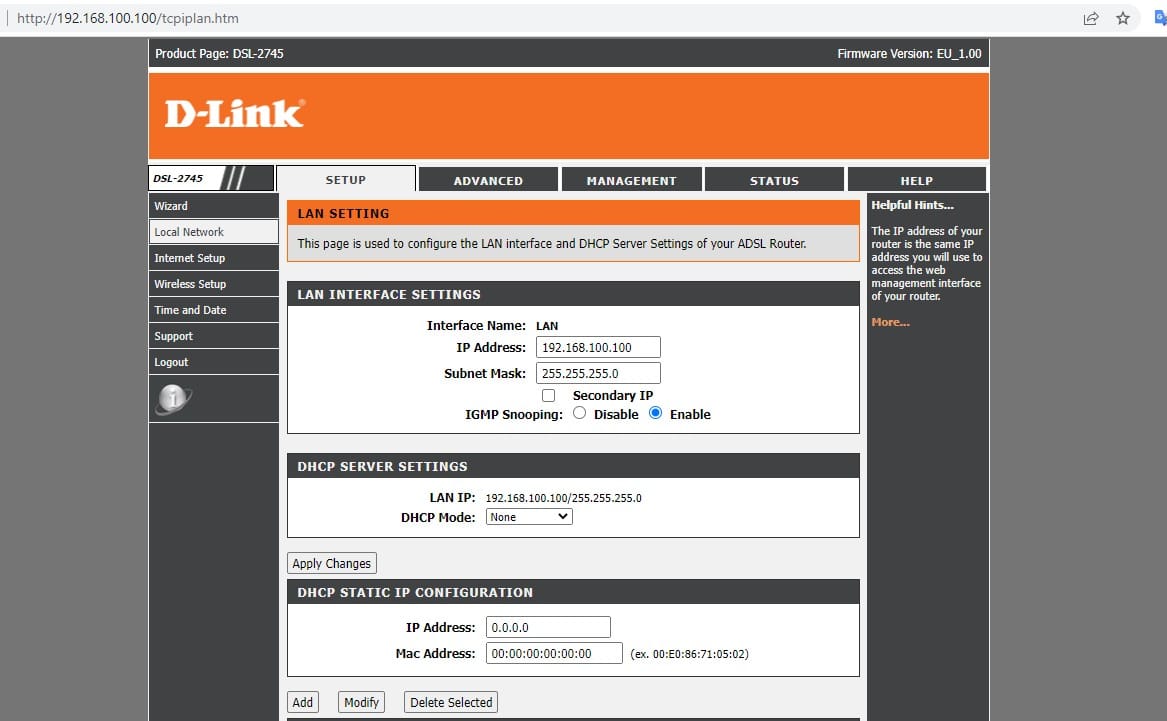
Task: View the STATUS tab
Action: (774, 179)
